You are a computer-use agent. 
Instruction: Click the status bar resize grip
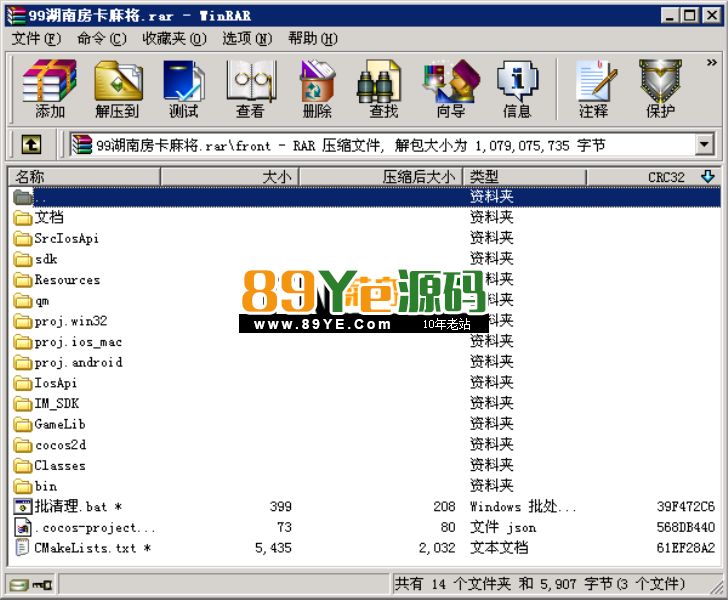(716, 587)
